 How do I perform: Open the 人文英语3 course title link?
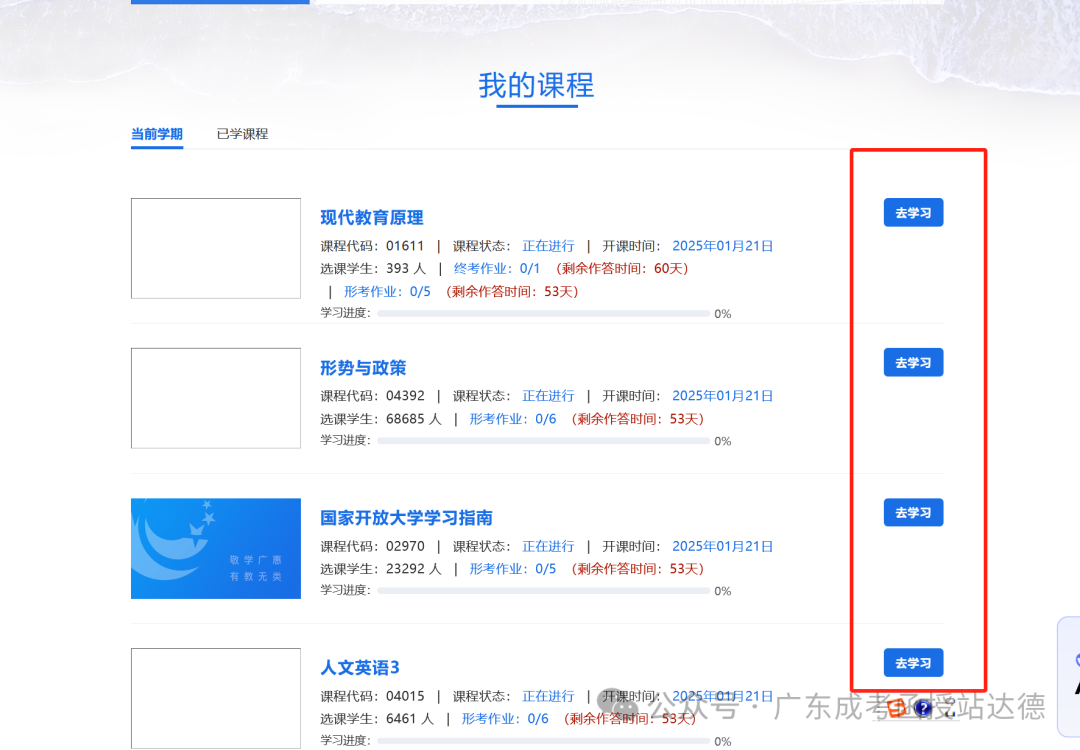point(360,668)
